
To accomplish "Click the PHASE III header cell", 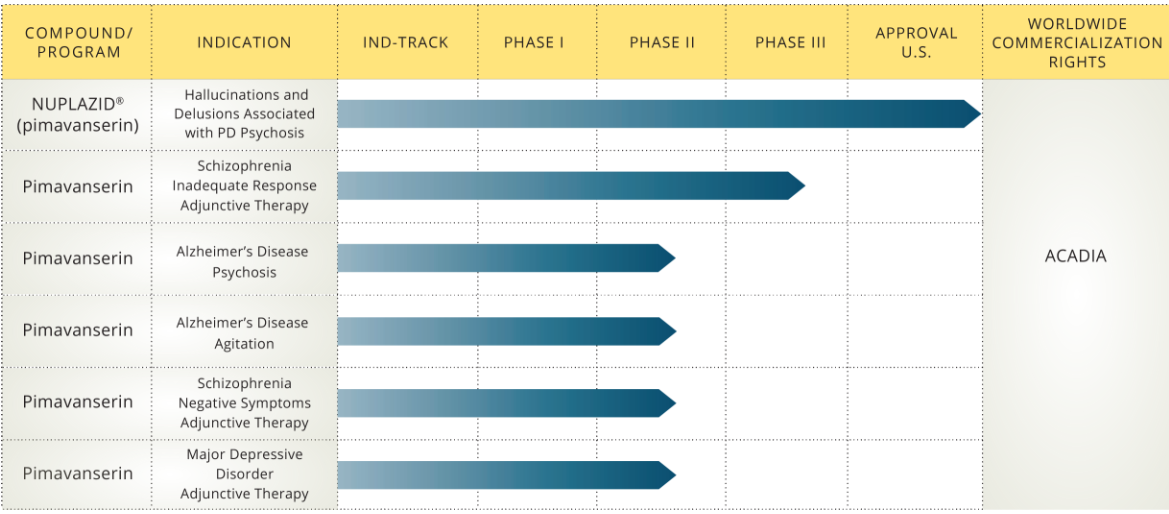I will click(x=790, y=42).
